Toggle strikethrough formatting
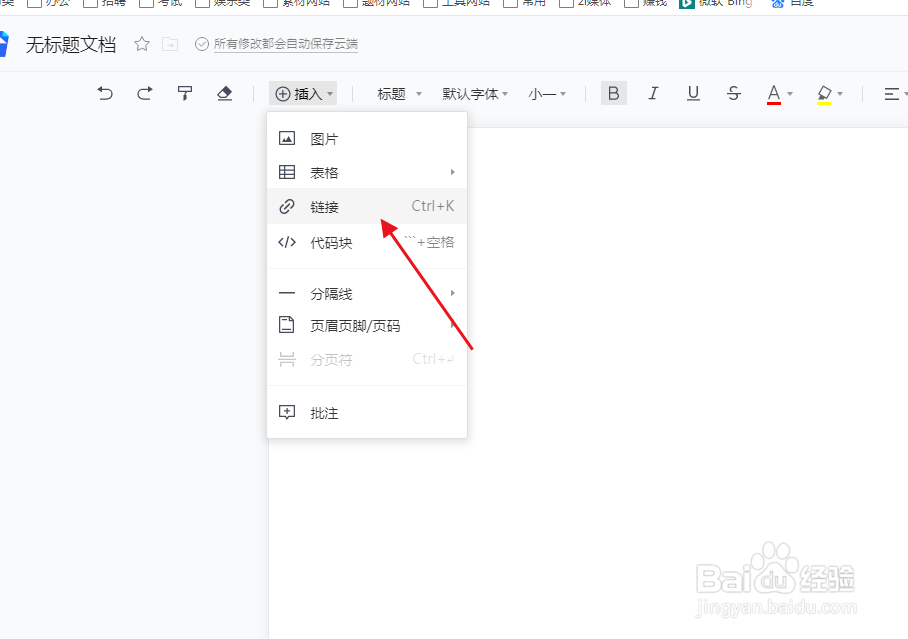Image resolution: width=908 pixels, height=639 pixels. click(x=733, y=93)
